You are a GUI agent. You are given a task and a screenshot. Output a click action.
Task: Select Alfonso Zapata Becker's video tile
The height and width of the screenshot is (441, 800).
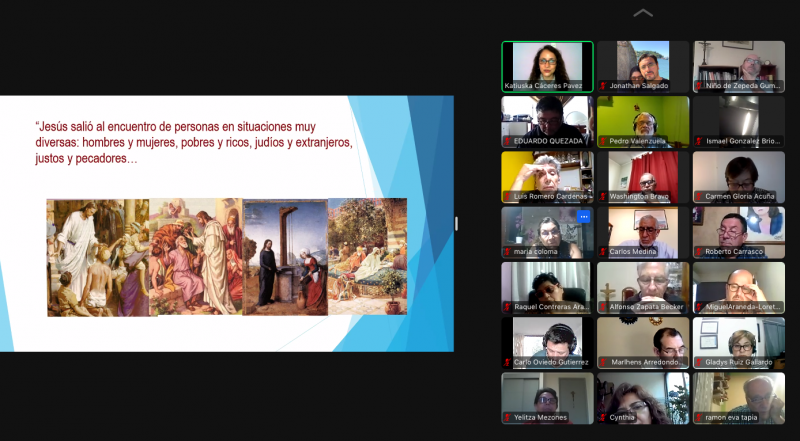tap(643, 288)
